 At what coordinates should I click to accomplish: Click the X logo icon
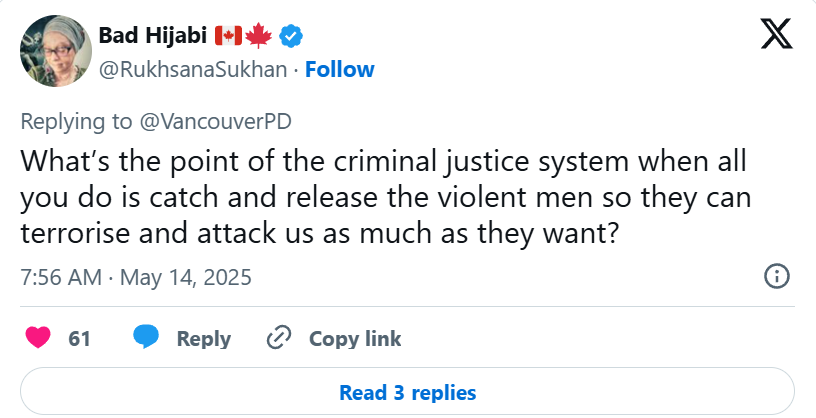tap(776, 37)
